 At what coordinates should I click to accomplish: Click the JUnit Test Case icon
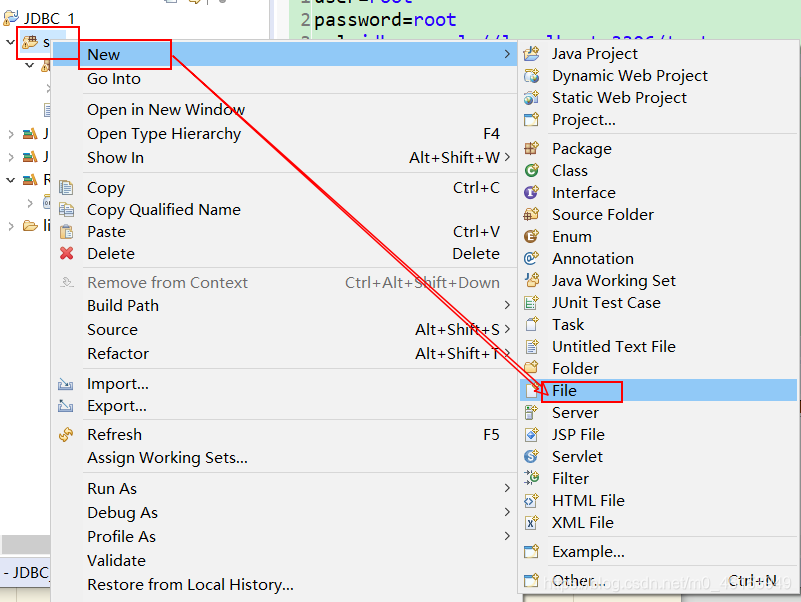(531, 303)
